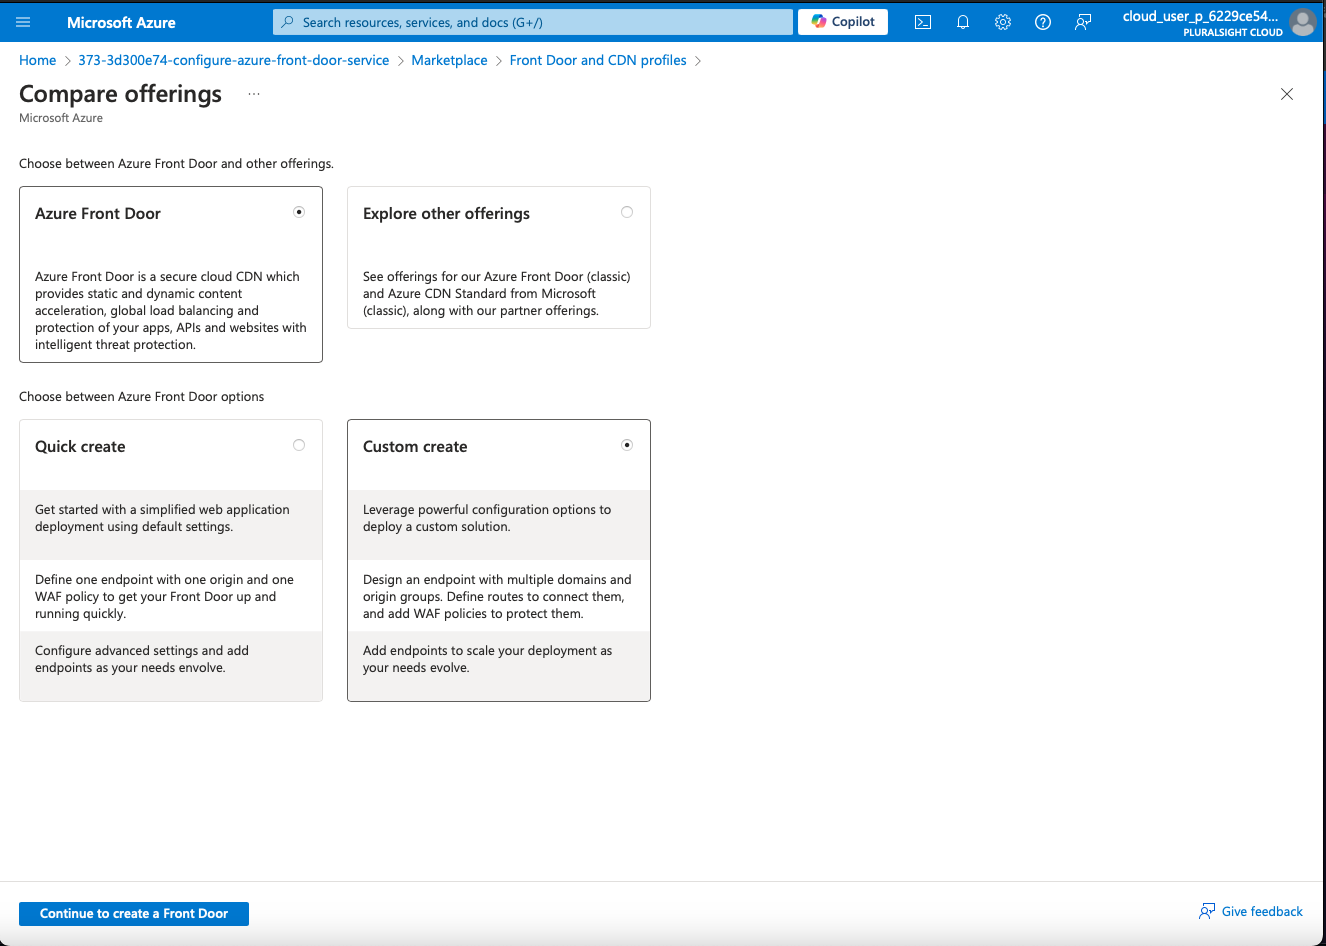Click the 'See offerings for our Azure Front Door (classic)' text
Viewport: 1326px width, 946px height.
496,294
